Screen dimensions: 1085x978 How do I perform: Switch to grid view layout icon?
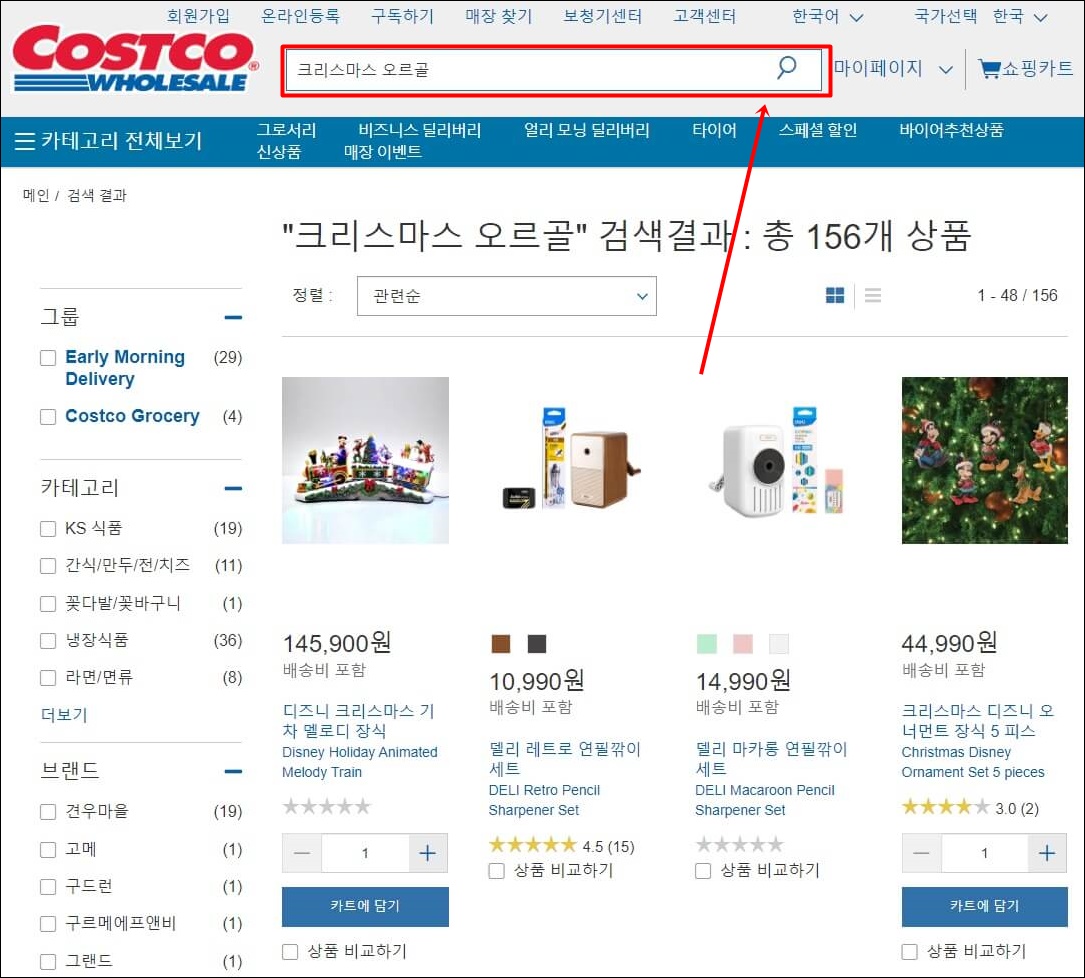pos(835,296)
